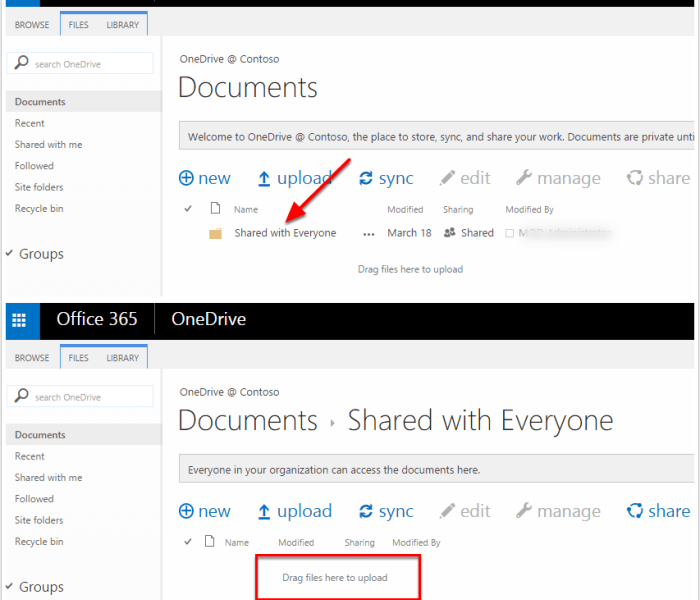
Task: Toggle select-all checkmark in upper document list
Action: point(188,208)
